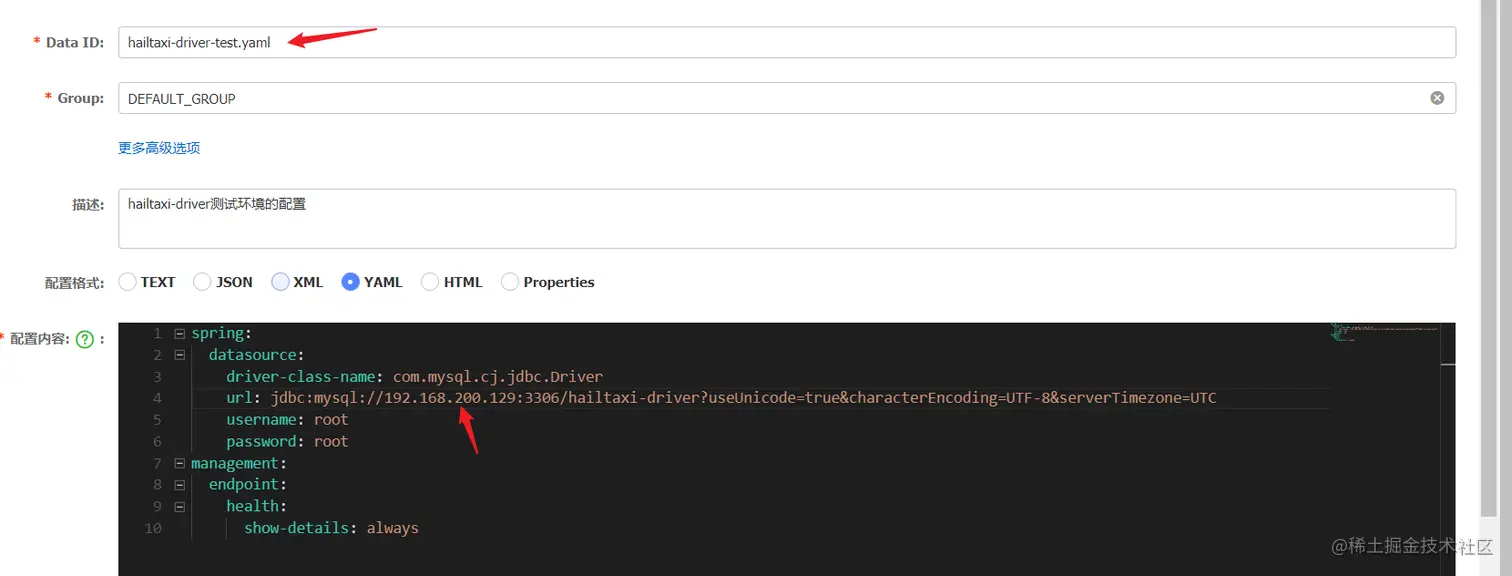The width and height of the screenshot is (1512, 576).
Task: Open the Group combo box DEFAULT_GROUP
Action: pyautogui.click(x=787, y=98)
